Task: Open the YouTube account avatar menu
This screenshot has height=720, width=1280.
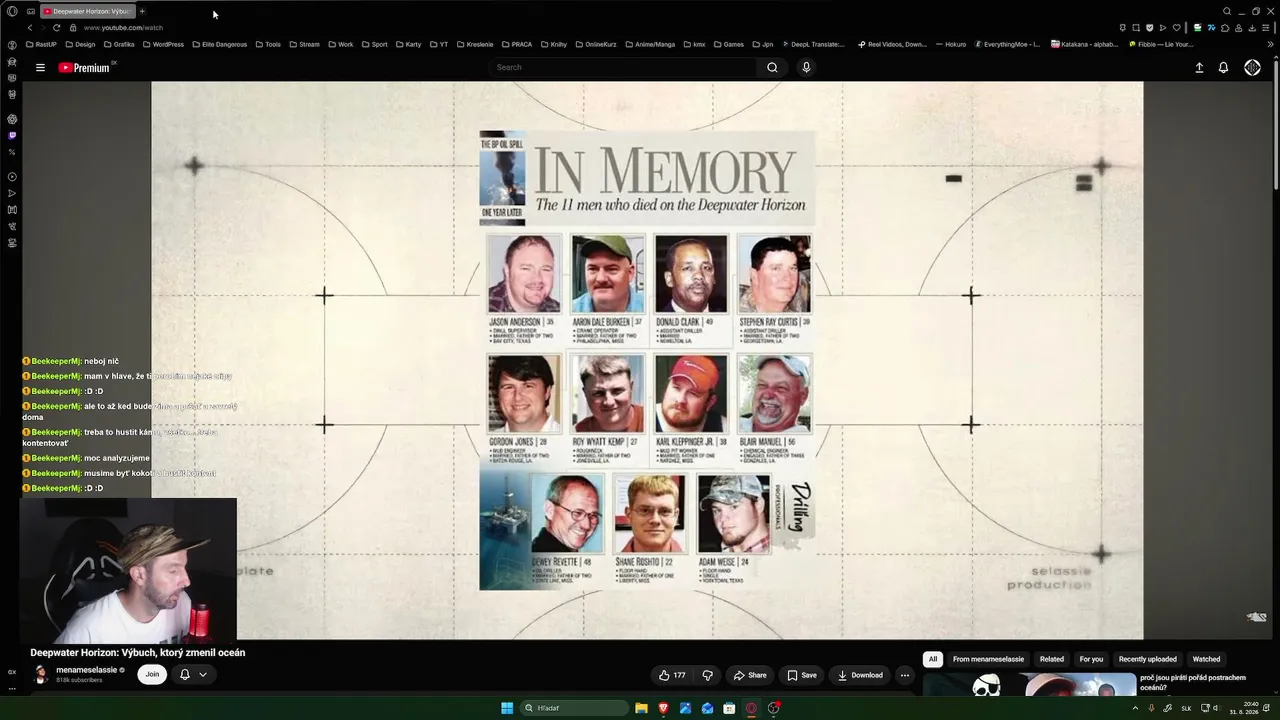Action: (1252, 68)
